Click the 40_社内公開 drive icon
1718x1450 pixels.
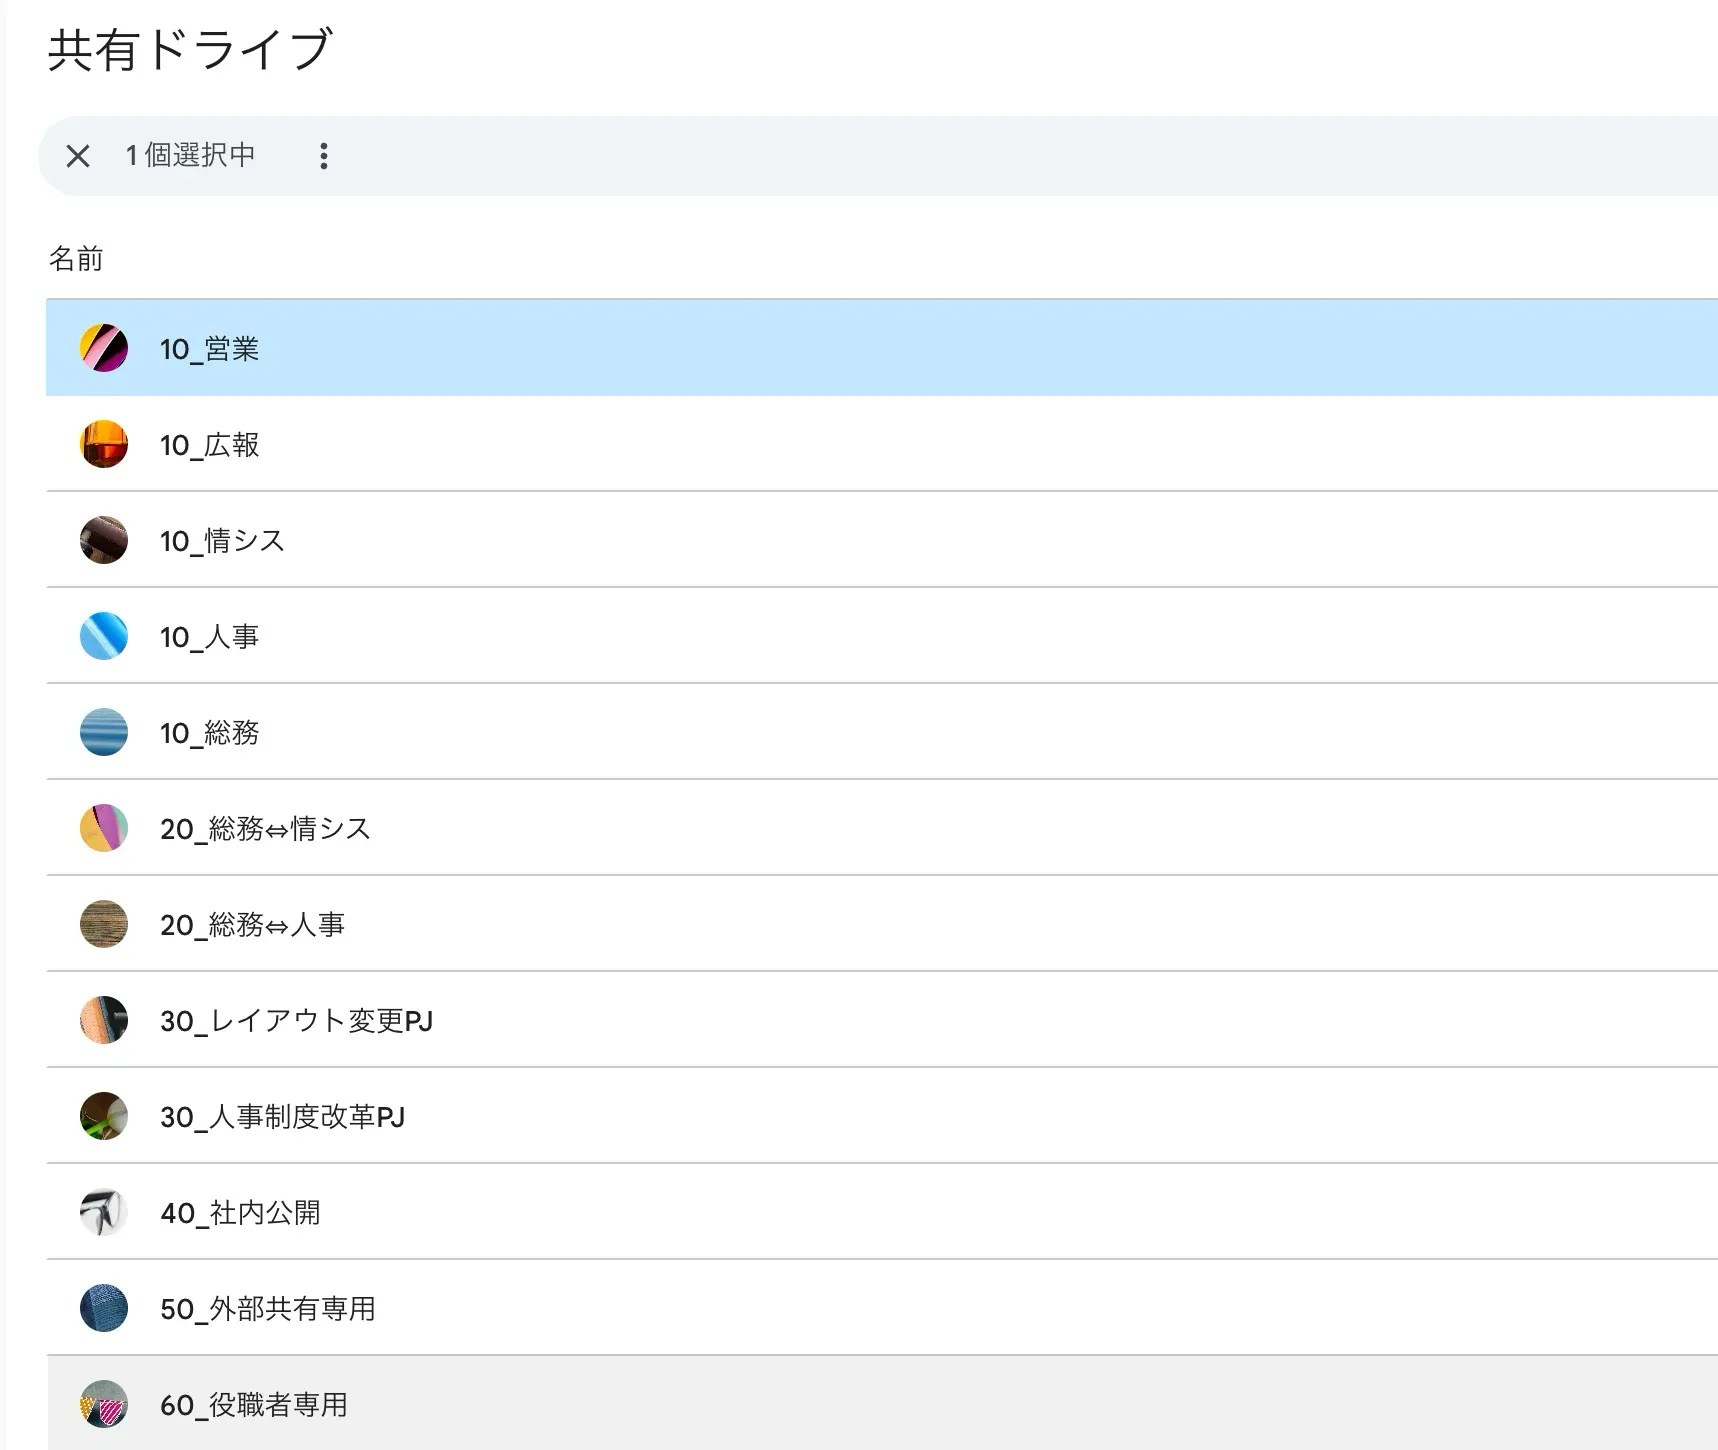click(x=104, y=1212)
